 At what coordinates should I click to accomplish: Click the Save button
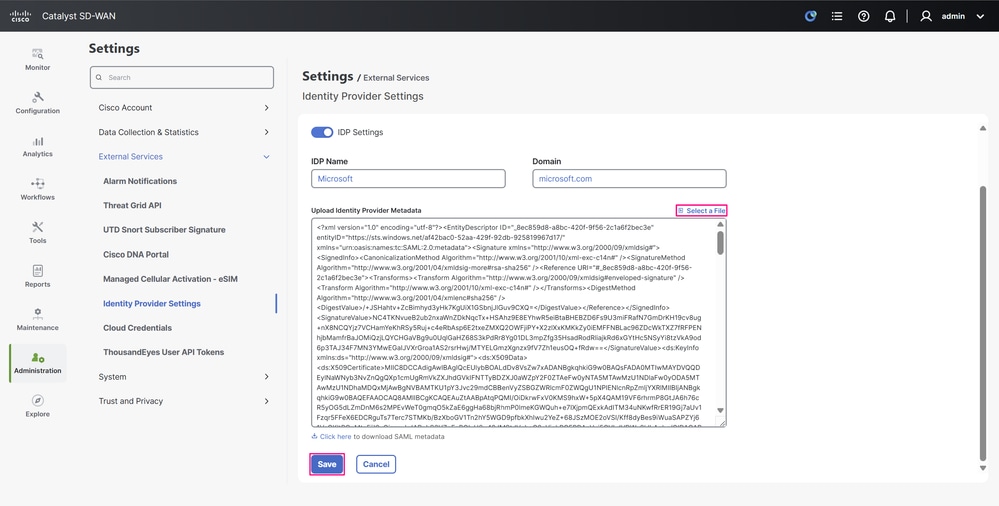[x=327, y=464]
